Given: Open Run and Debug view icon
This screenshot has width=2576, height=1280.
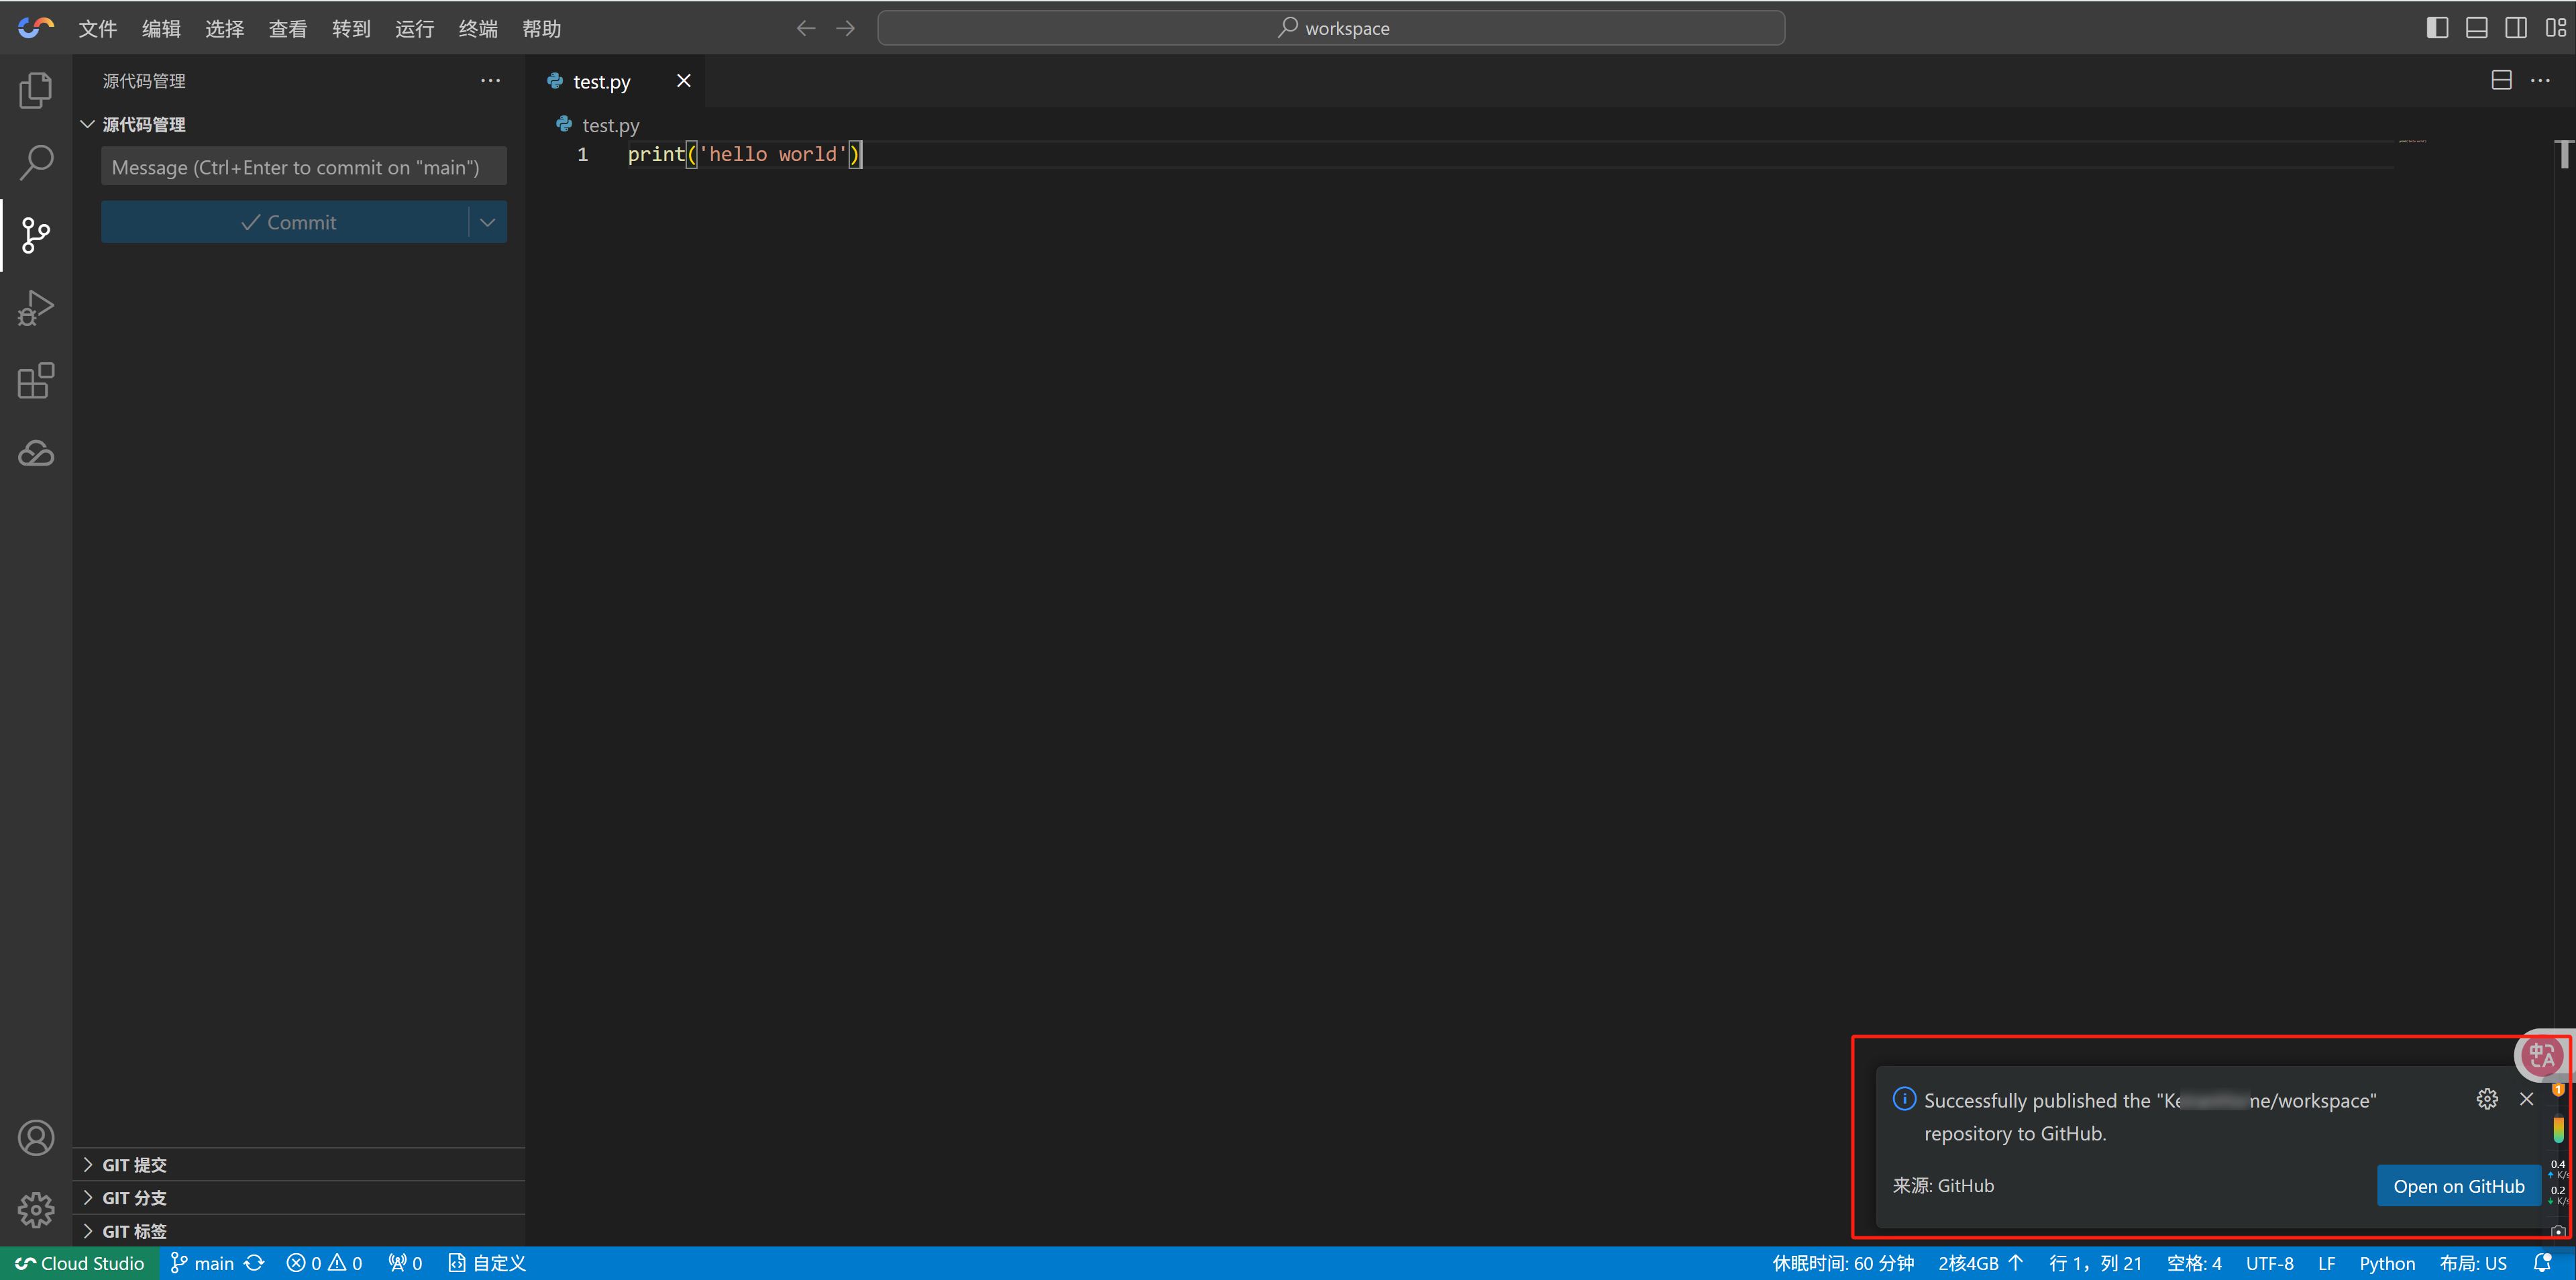Looking at the screenshot, I should point(36,308).
